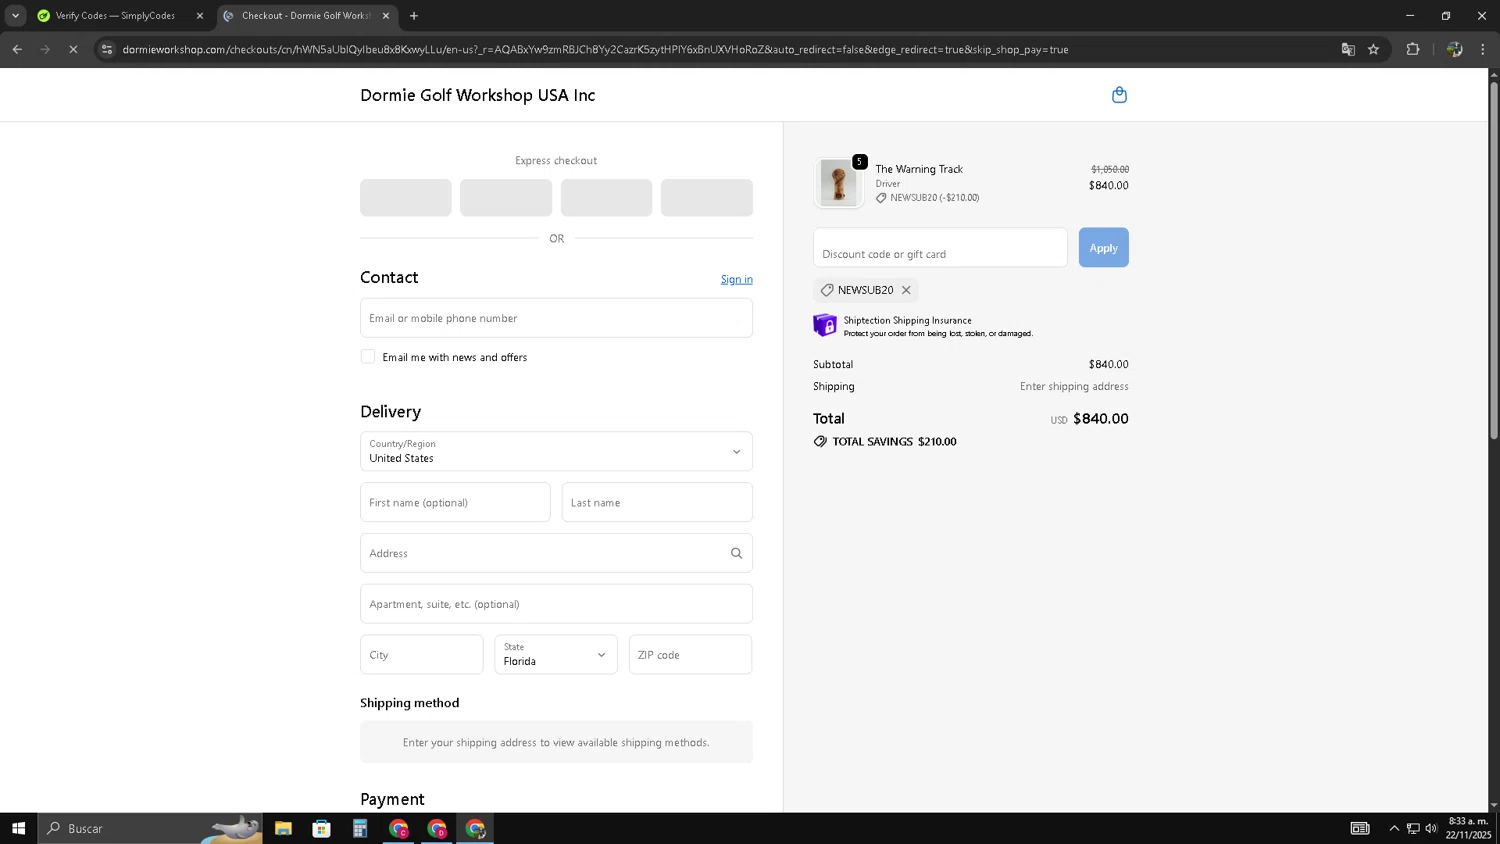1500x844 pixels.
Task: Open the volume control in system tray
Action: click(1431, 828)
